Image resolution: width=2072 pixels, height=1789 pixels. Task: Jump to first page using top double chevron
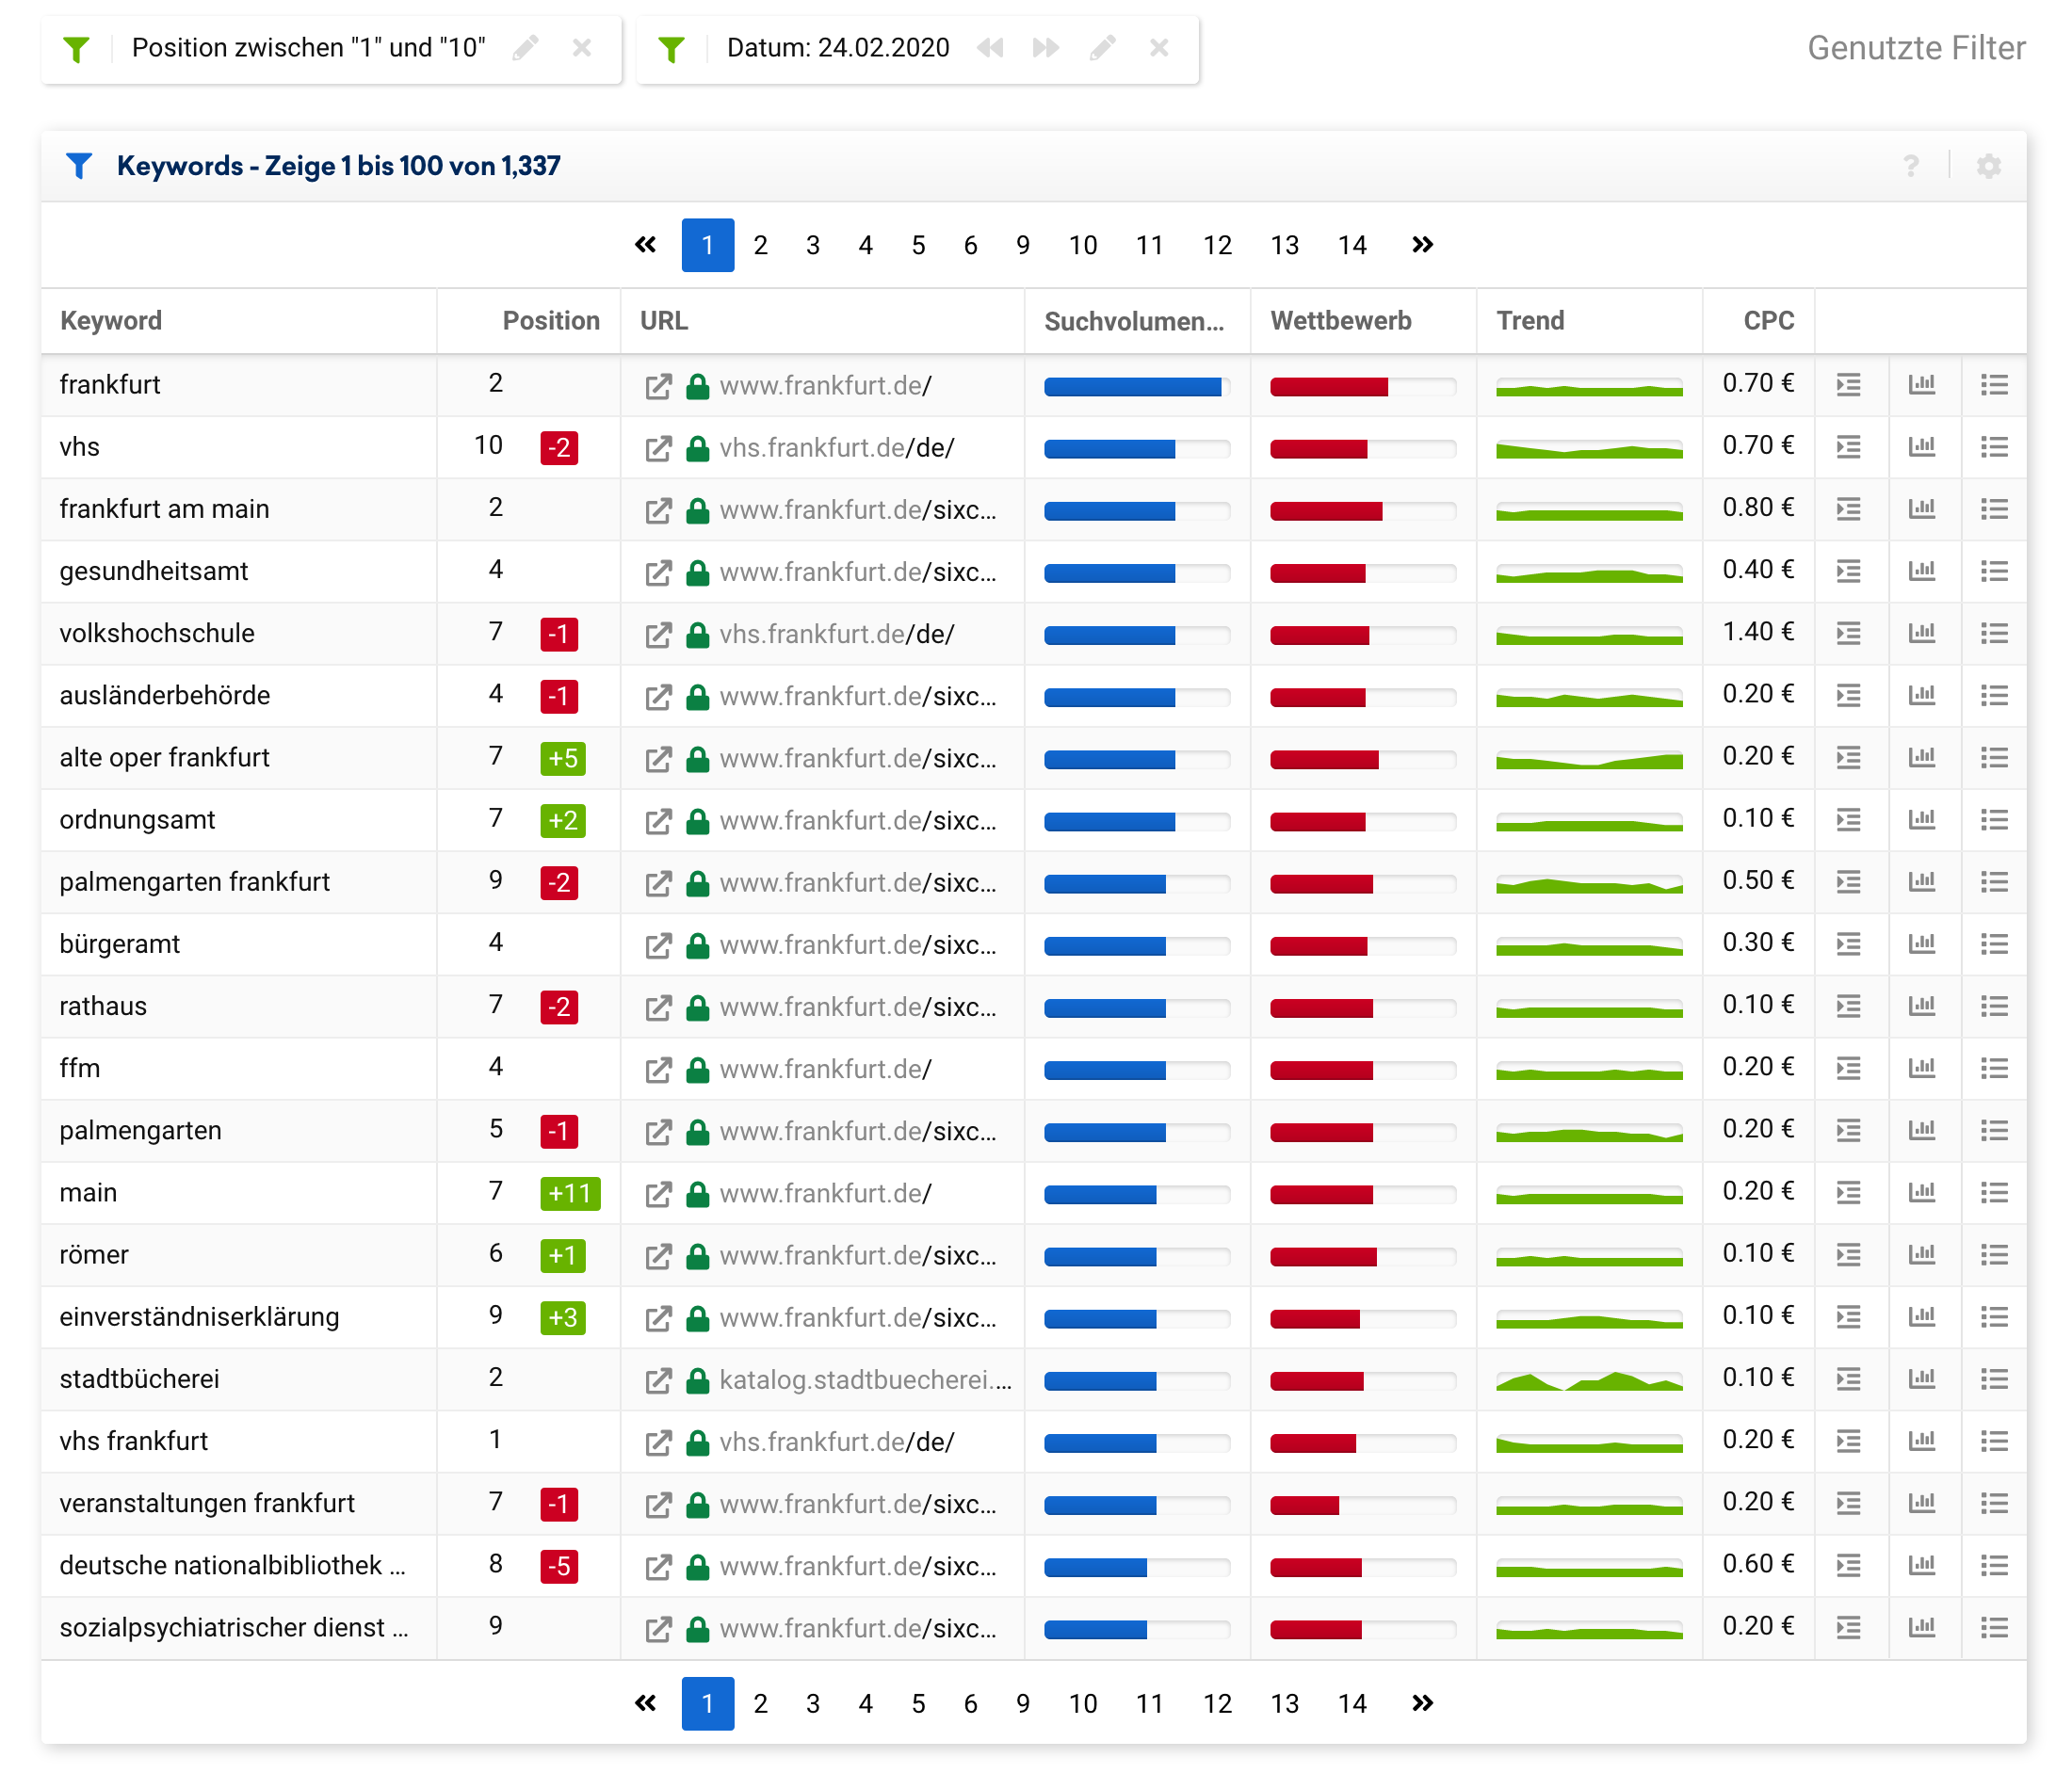pyautogui.click(x=646, y=245)
